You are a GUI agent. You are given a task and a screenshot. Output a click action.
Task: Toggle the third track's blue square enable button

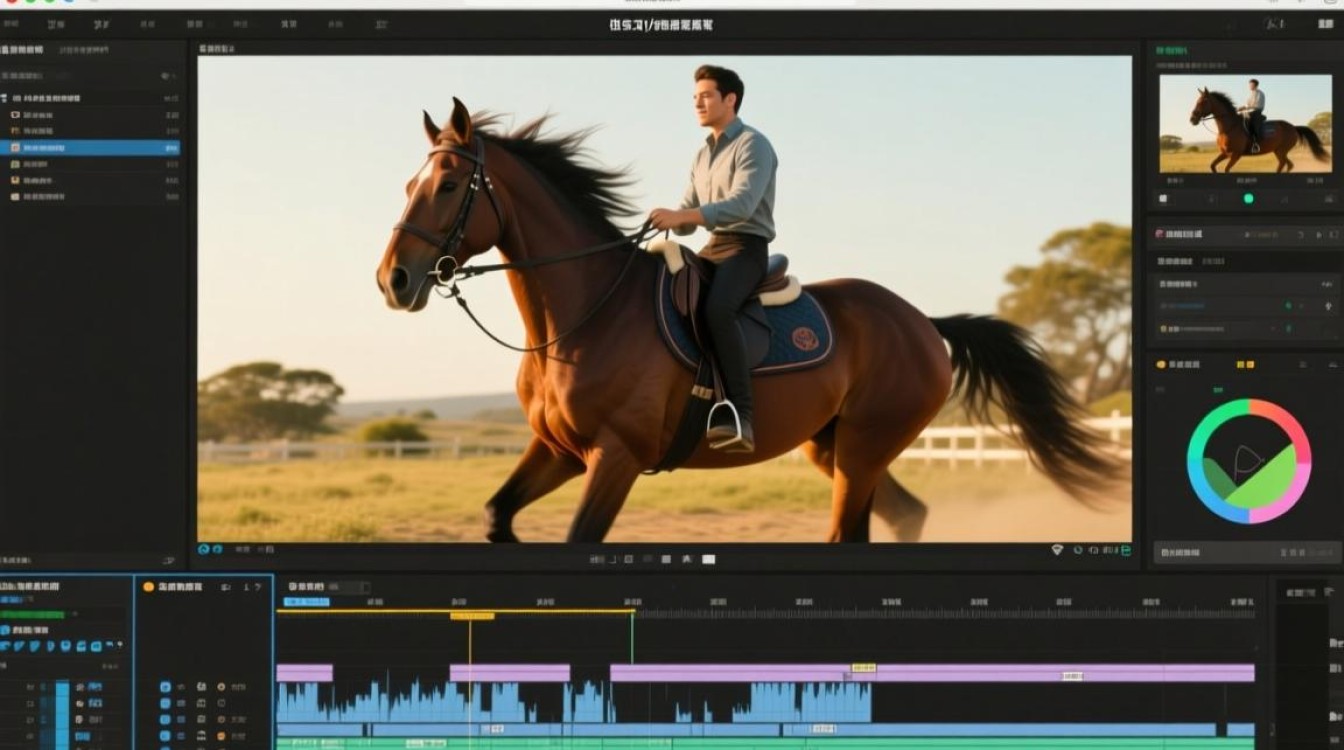click(165, 720)
